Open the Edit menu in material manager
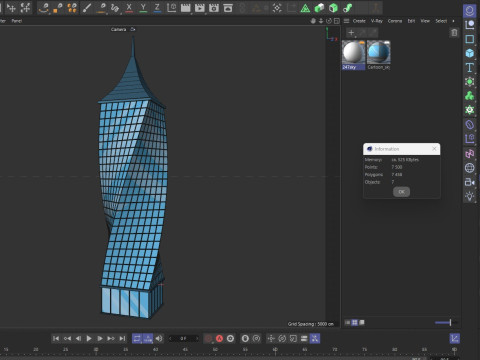 411,21
